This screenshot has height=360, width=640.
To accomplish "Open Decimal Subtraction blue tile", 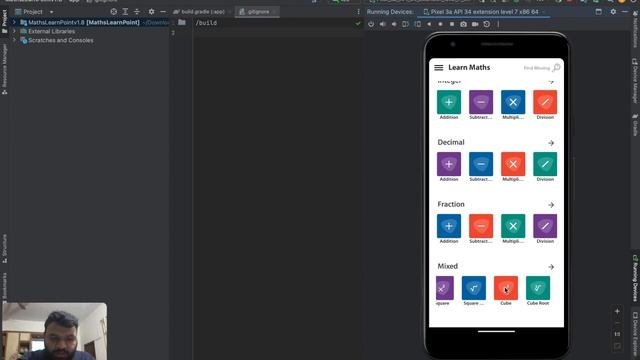I will coord(481,164).
